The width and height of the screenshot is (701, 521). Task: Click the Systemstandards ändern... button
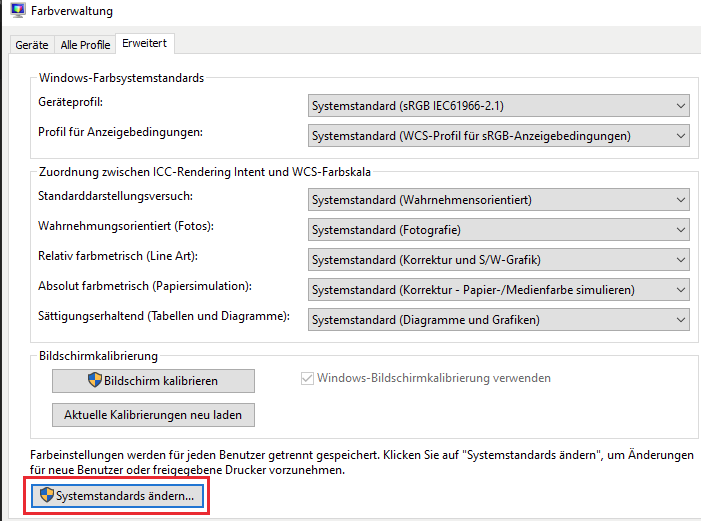click(x=118, y=496)
